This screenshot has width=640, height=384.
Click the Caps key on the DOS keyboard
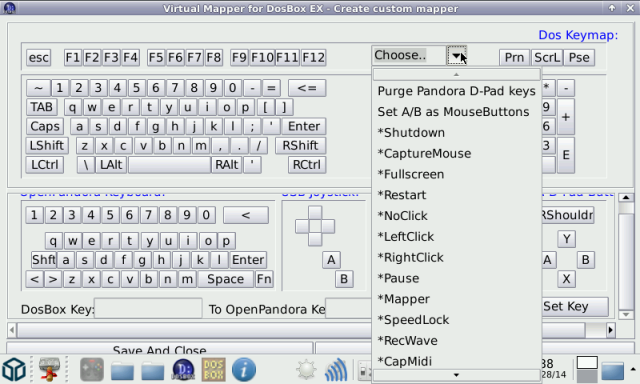coord(45,126)
